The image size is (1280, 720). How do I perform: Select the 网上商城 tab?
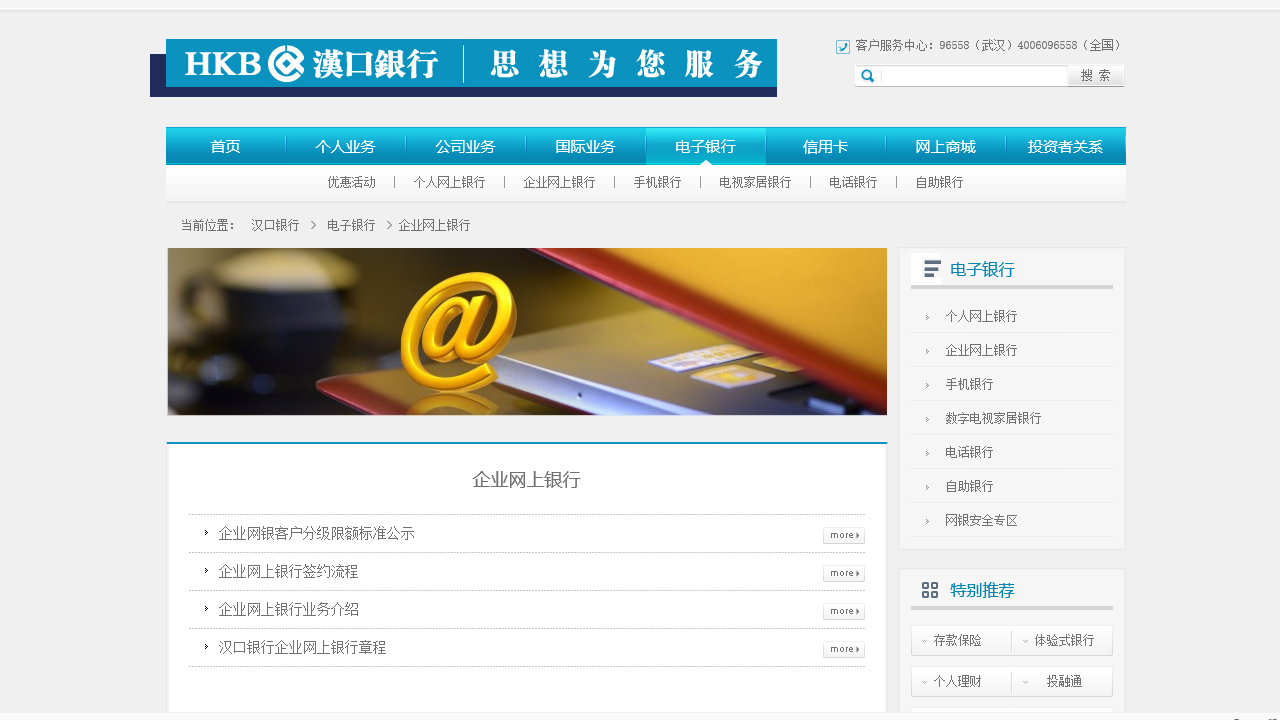coord(944,146)
